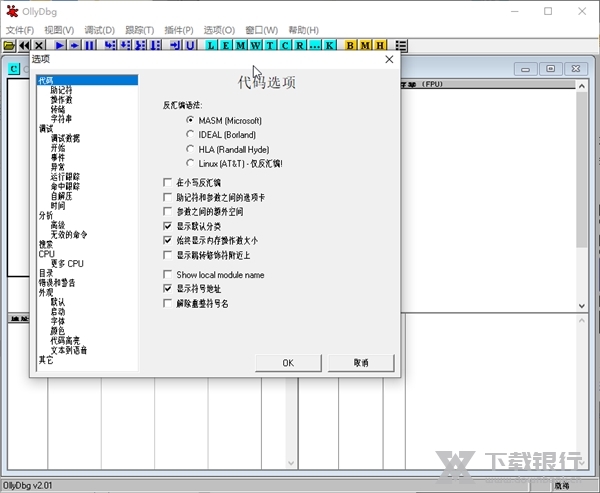The height and width of the screenshot is (493, 600).
Task: Click the Pause execution toolbar icon
Action: 89,46
